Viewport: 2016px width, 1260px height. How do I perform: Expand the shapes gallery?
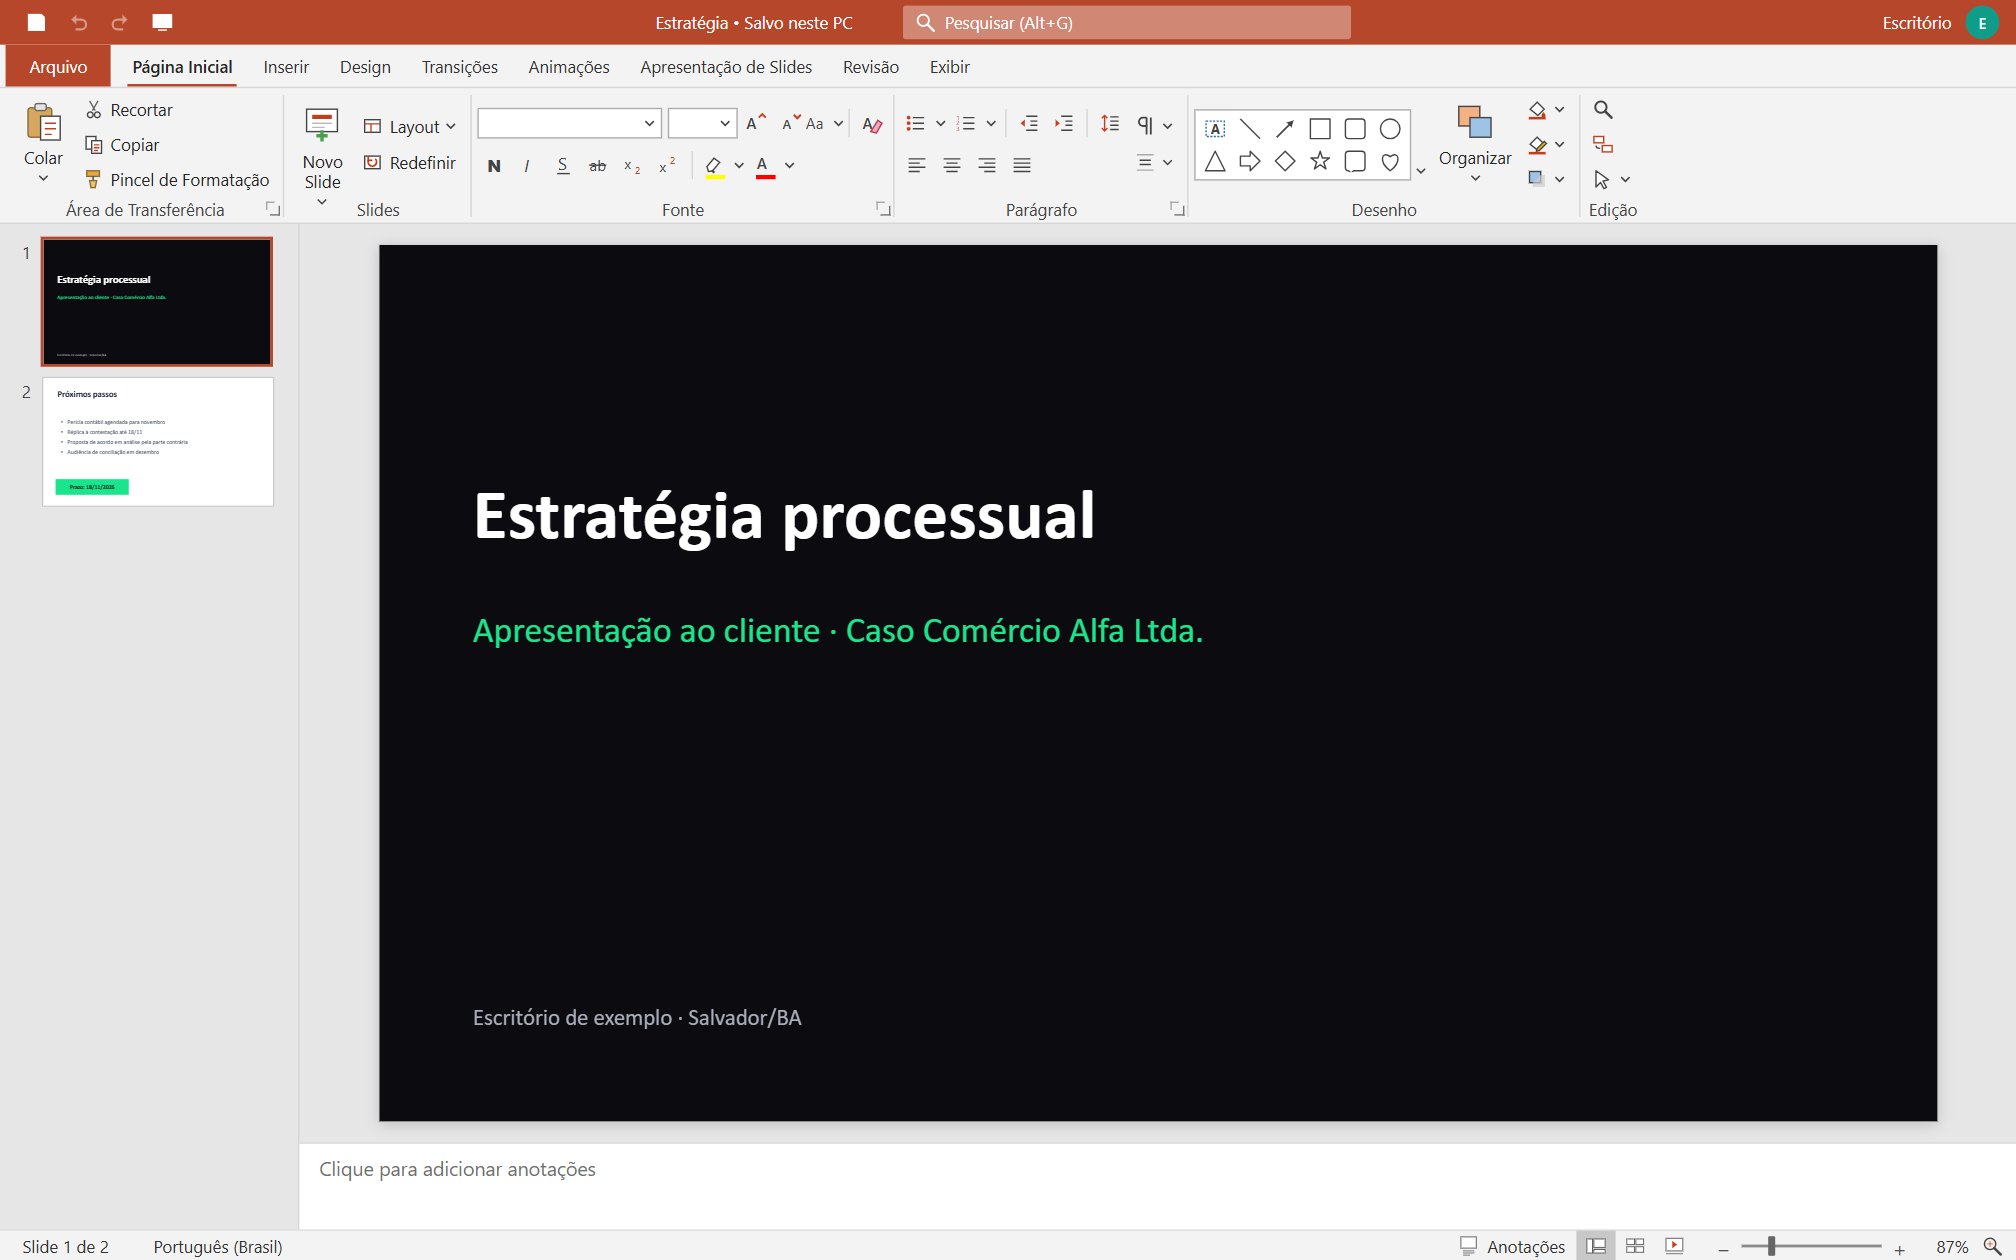[1421, 171]
